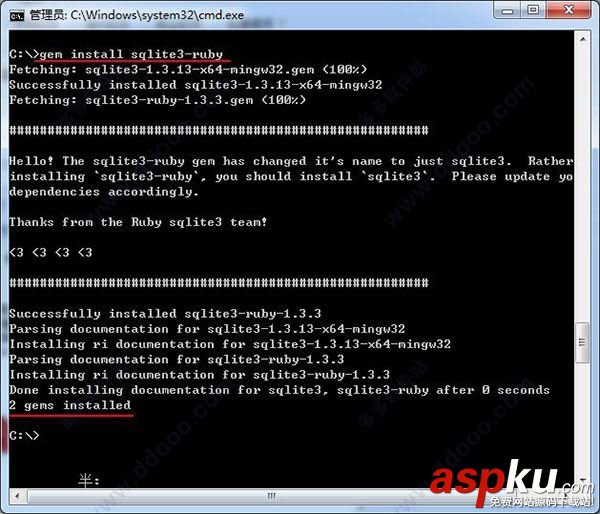Close the cmd.exe window

pos(569,10)
